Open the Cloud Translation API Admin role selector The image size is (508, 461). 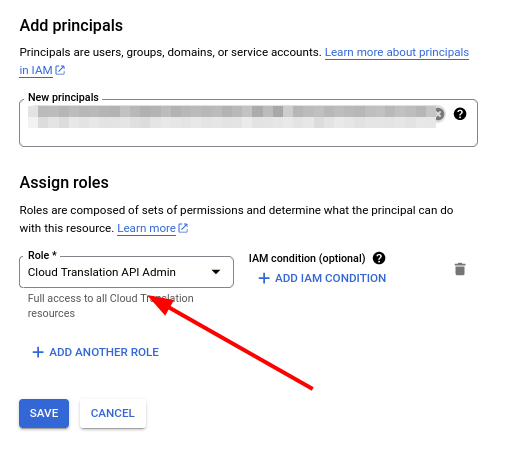(126, 272)
